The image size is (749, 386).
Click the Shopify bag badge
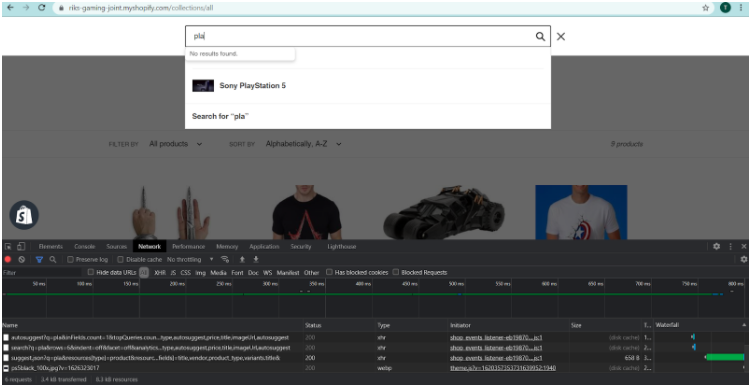[x=24, y=215]
